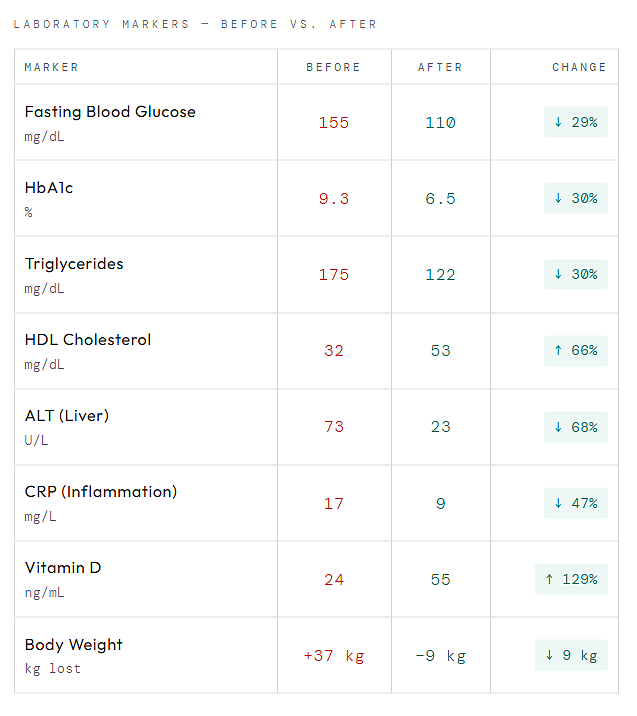This screenshot has height=716, width=637.
Task: Select the HDL Cholesterol marker label
Action: tap(88, 340)
